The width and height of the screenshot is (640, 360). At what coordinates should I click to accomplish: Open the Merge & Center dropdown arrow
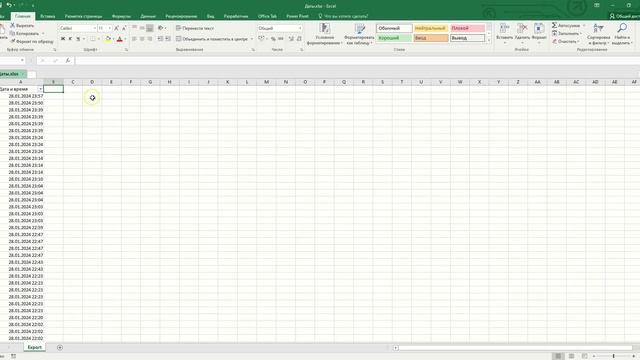[x=251, y=39]
